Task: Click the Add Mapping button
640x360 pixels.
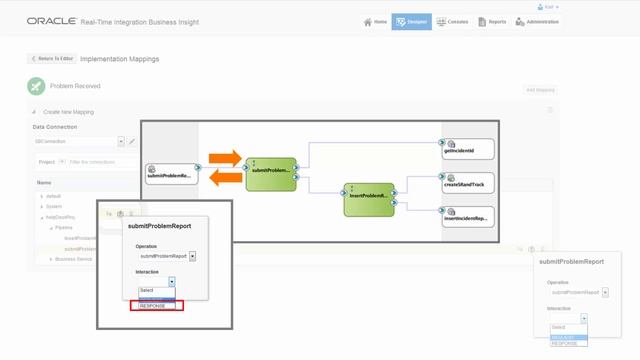Action: coord(540,90)
